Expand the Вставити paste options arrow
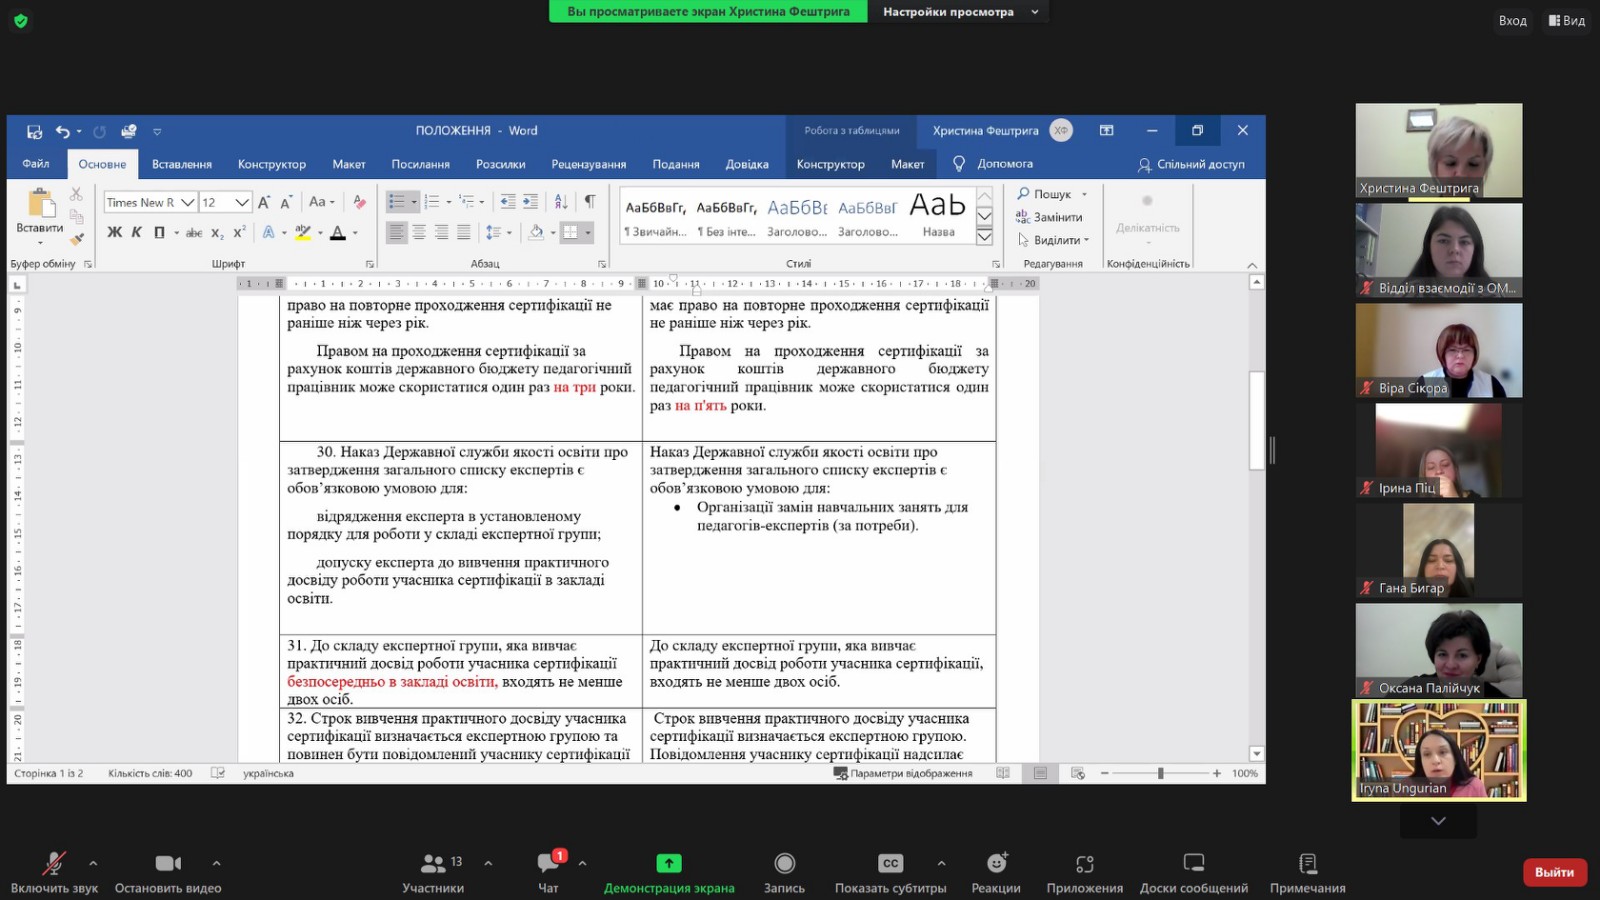Viewport: 1600px width, 900px height. pyautogui.click(x=40, y=242)
